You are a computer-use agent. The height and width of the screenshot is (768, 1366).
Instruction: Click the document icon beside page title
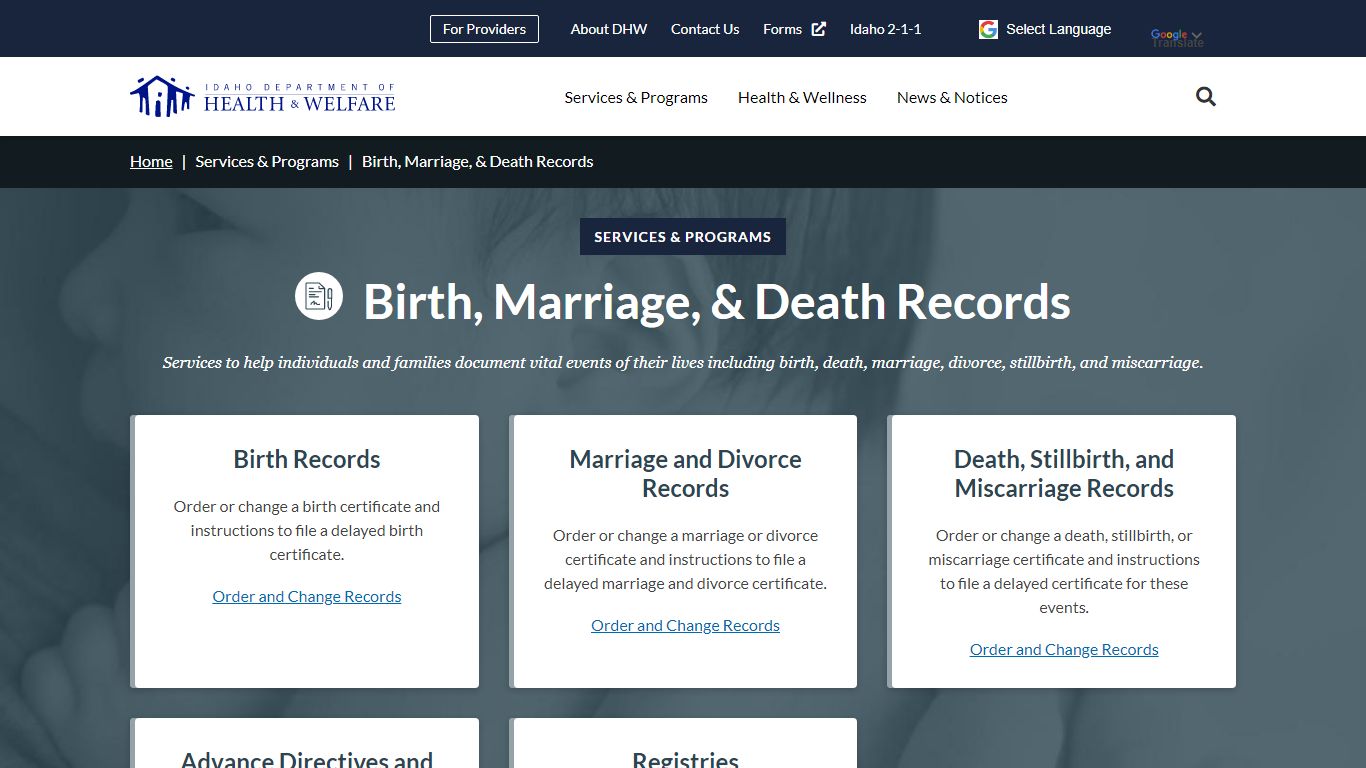[319, 297]
